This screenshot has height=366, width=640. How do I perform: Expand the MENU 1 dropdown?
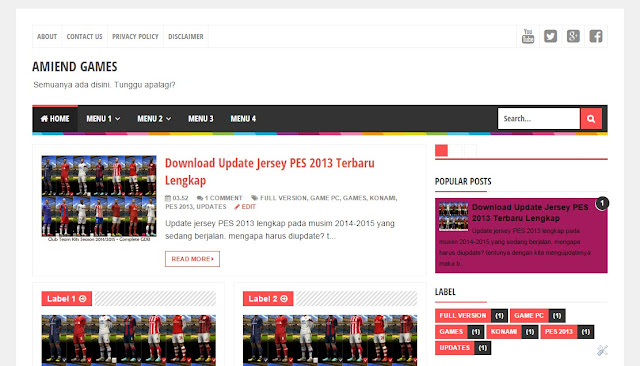103,119
